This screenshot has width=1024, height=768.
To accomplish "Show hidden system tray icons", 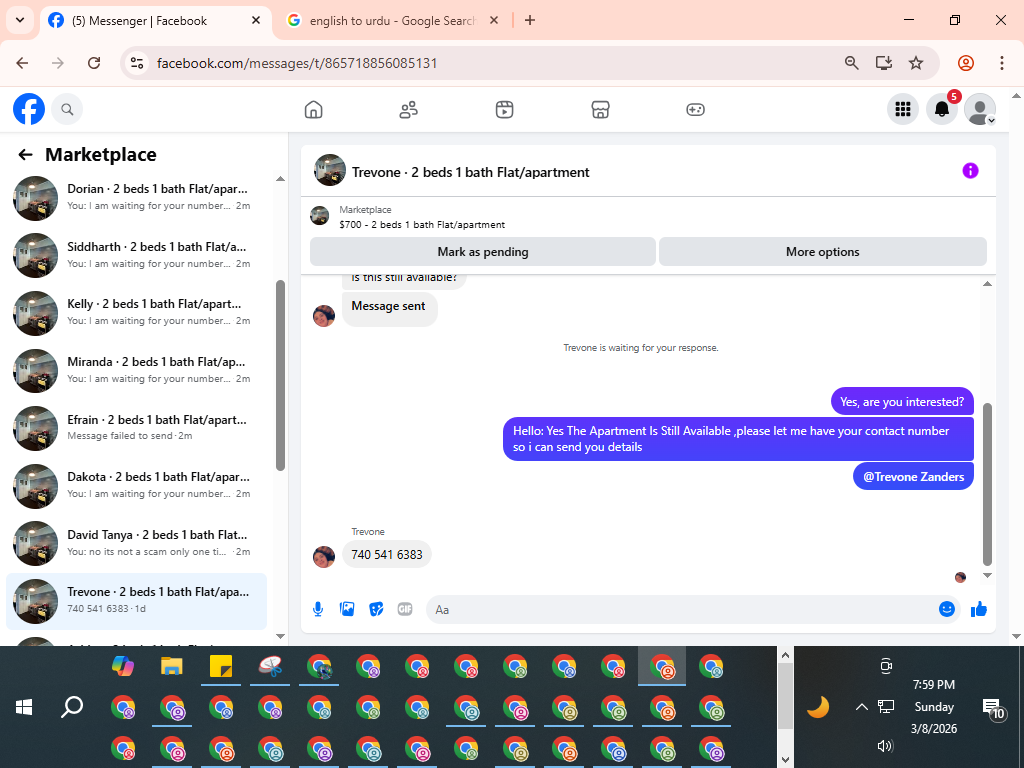I will (x=861, y=707).
